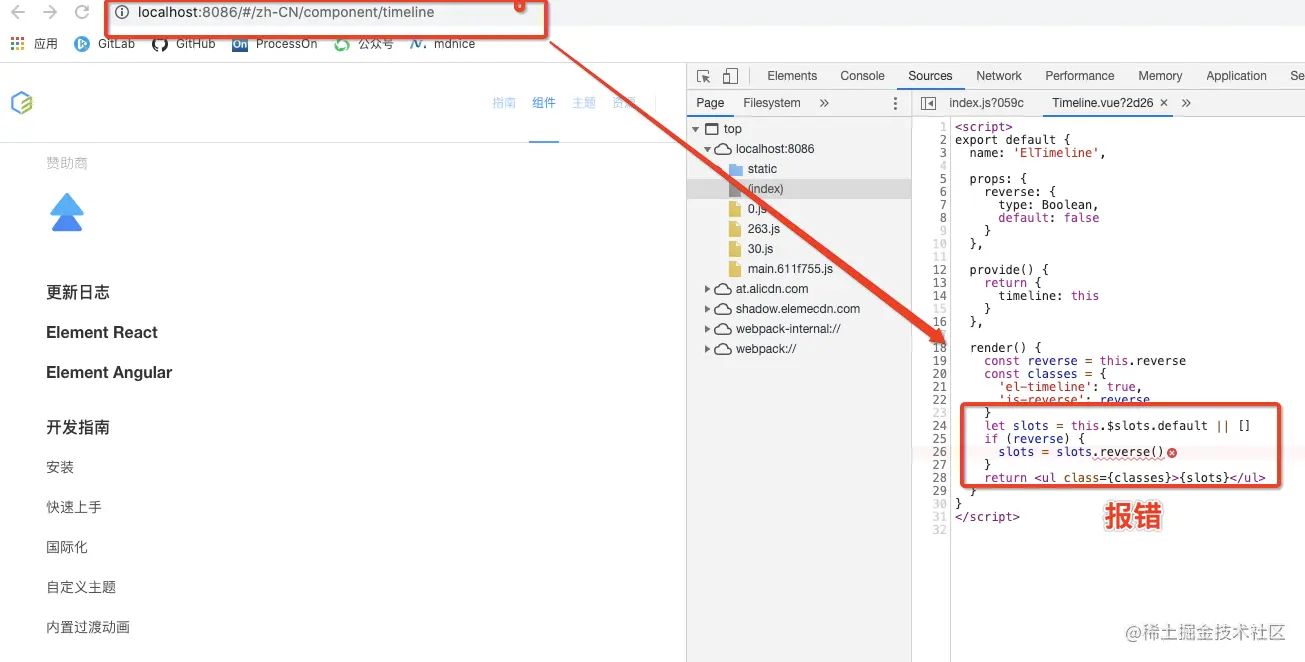Viewport: 1305px width, 662px height.
Task: Open the mdnice bookmark
Action: click(x=443, y=44)
